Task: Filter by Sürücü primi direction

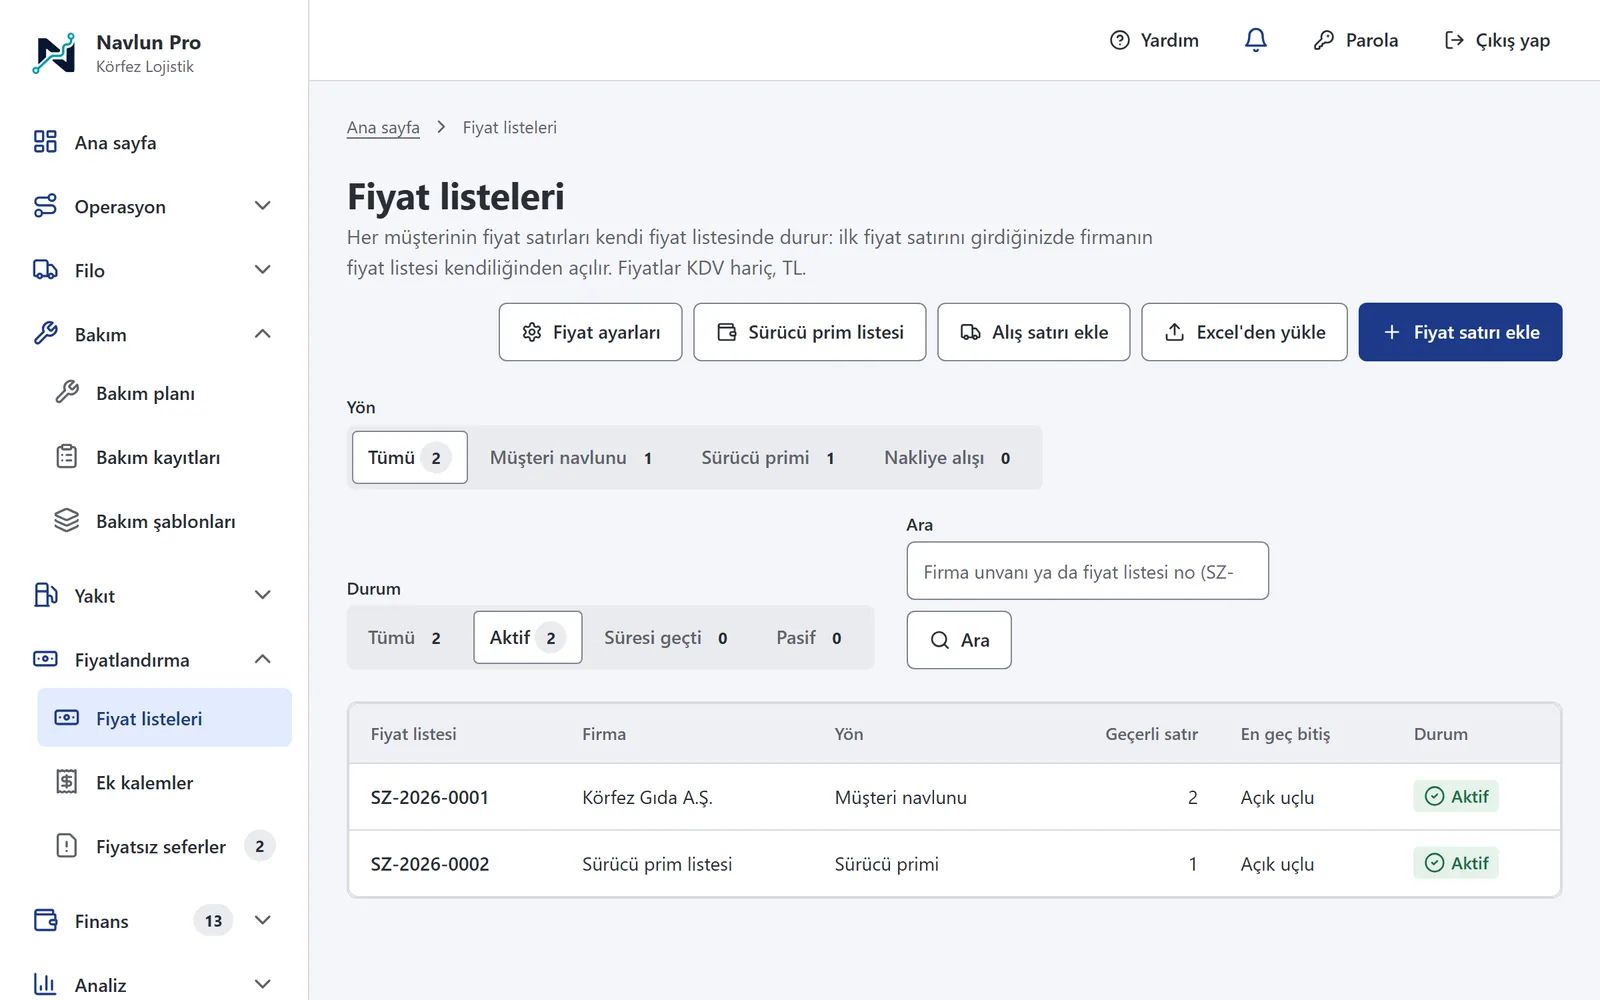Action: (x=768, y=457)
